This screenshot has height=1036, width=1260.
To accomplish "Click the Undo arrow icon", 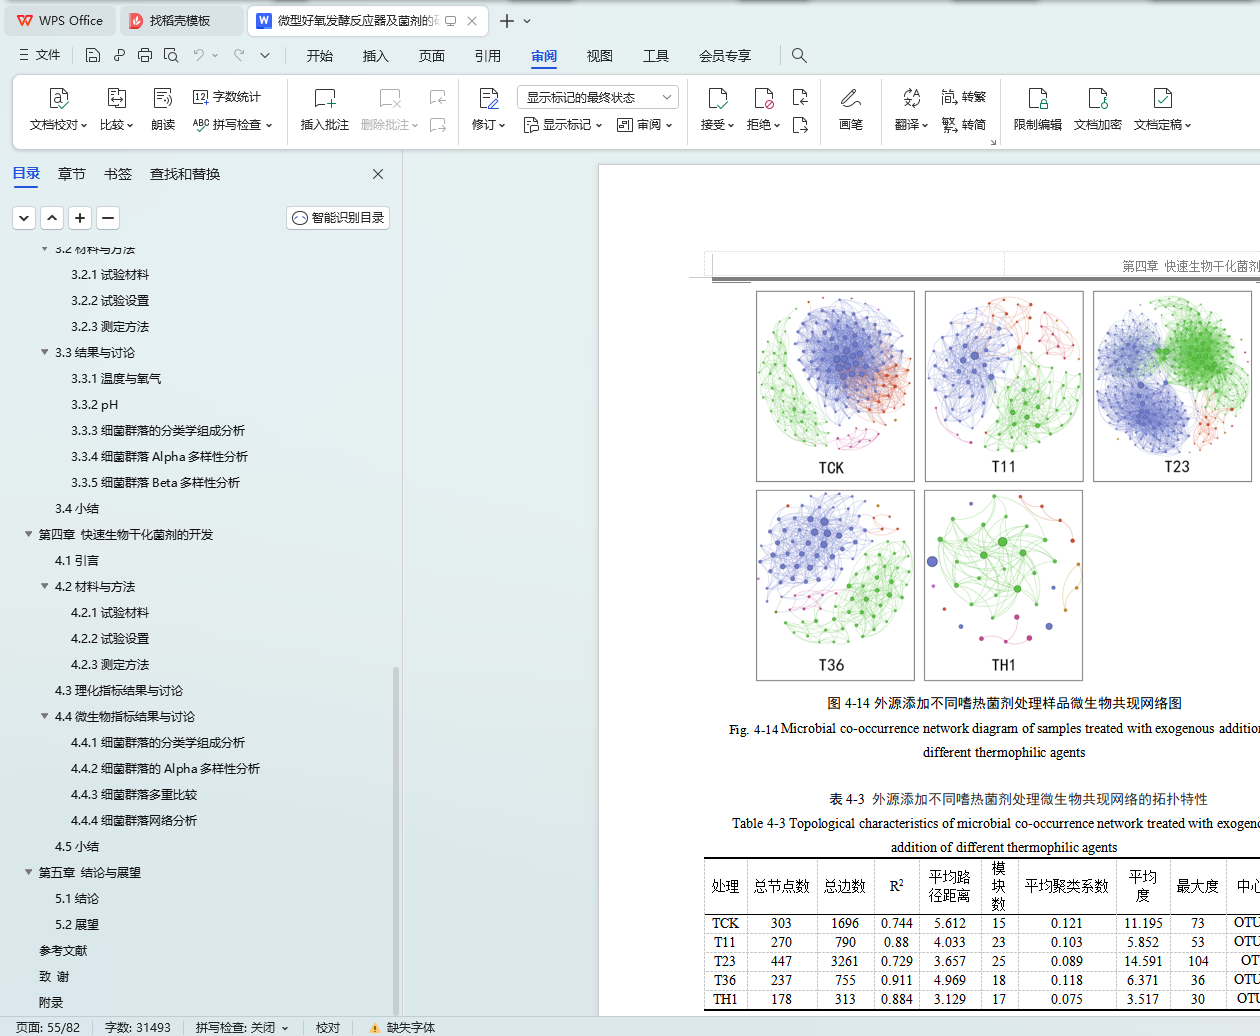I will tap(199, 55).
